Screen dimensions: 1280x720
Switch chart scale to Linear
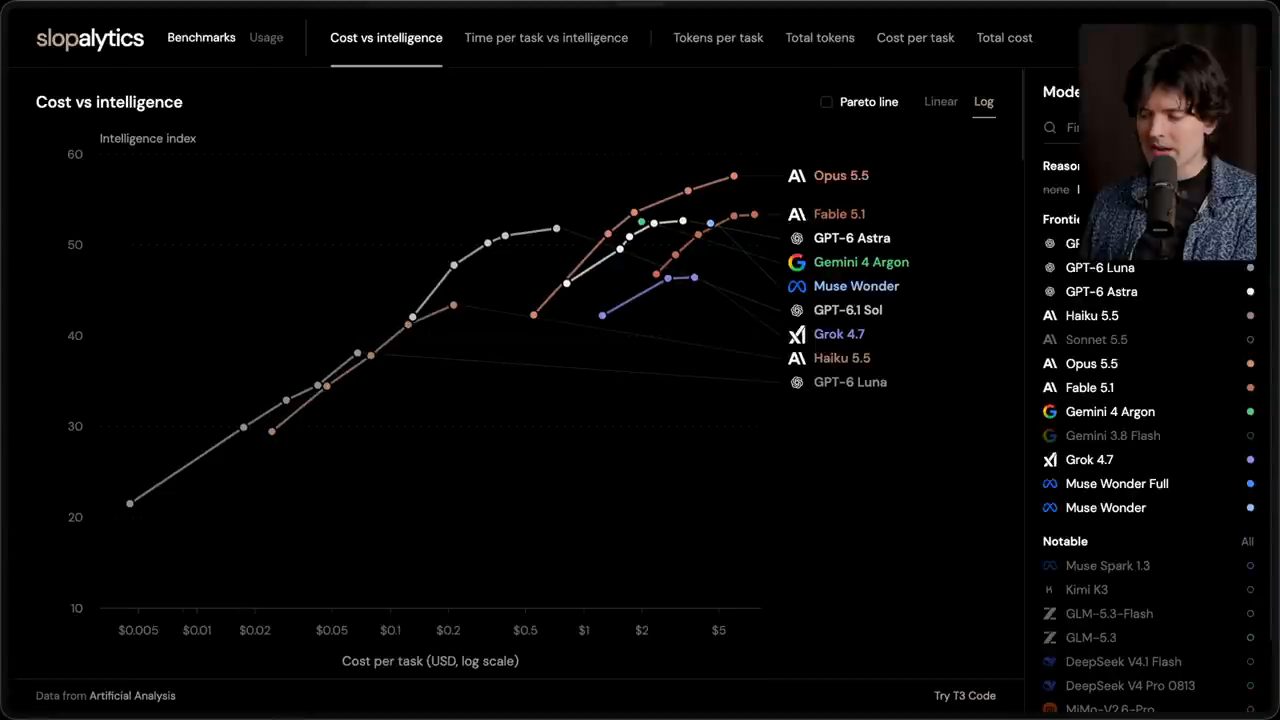[941, 102]
